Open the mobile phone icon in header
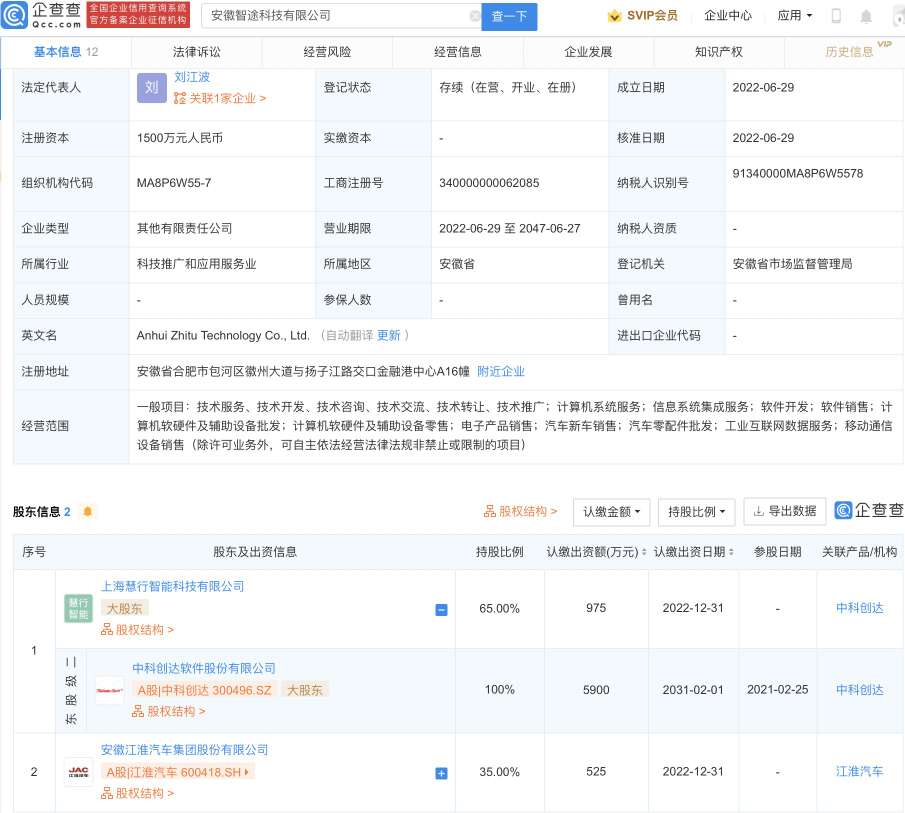 836,16
